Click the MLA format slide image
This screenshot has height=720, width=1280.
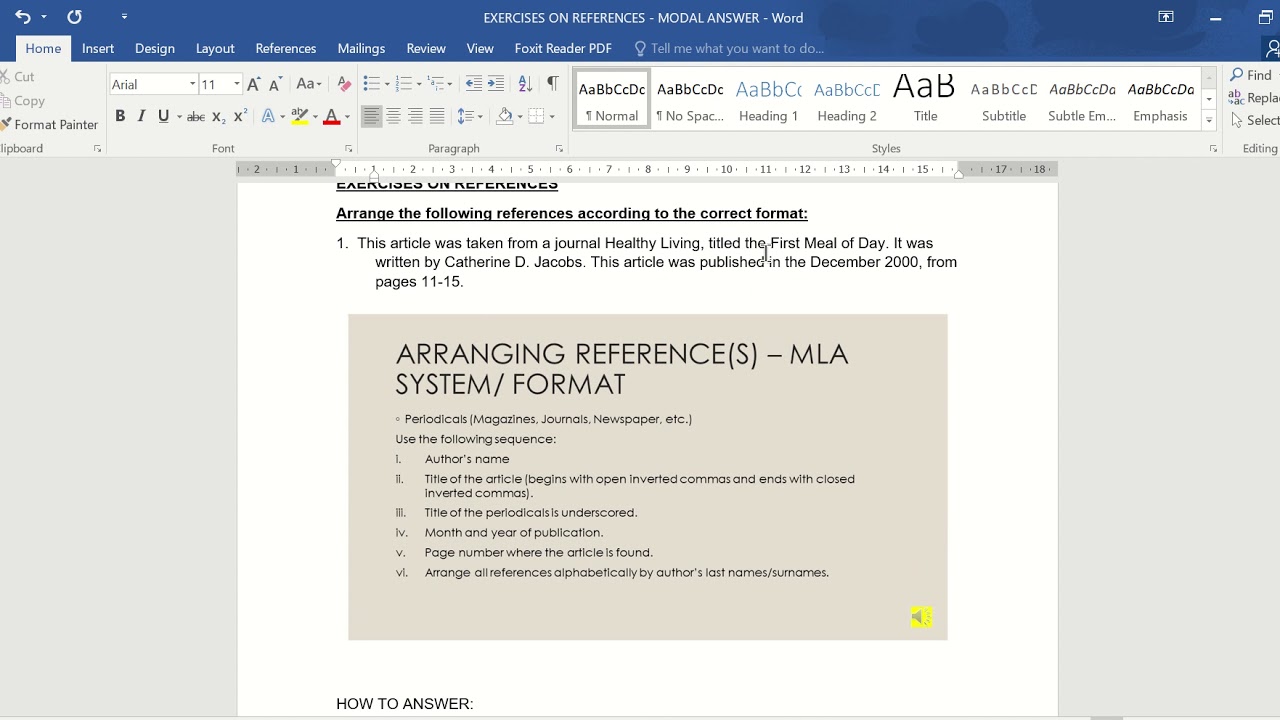[x=648, y=477]
